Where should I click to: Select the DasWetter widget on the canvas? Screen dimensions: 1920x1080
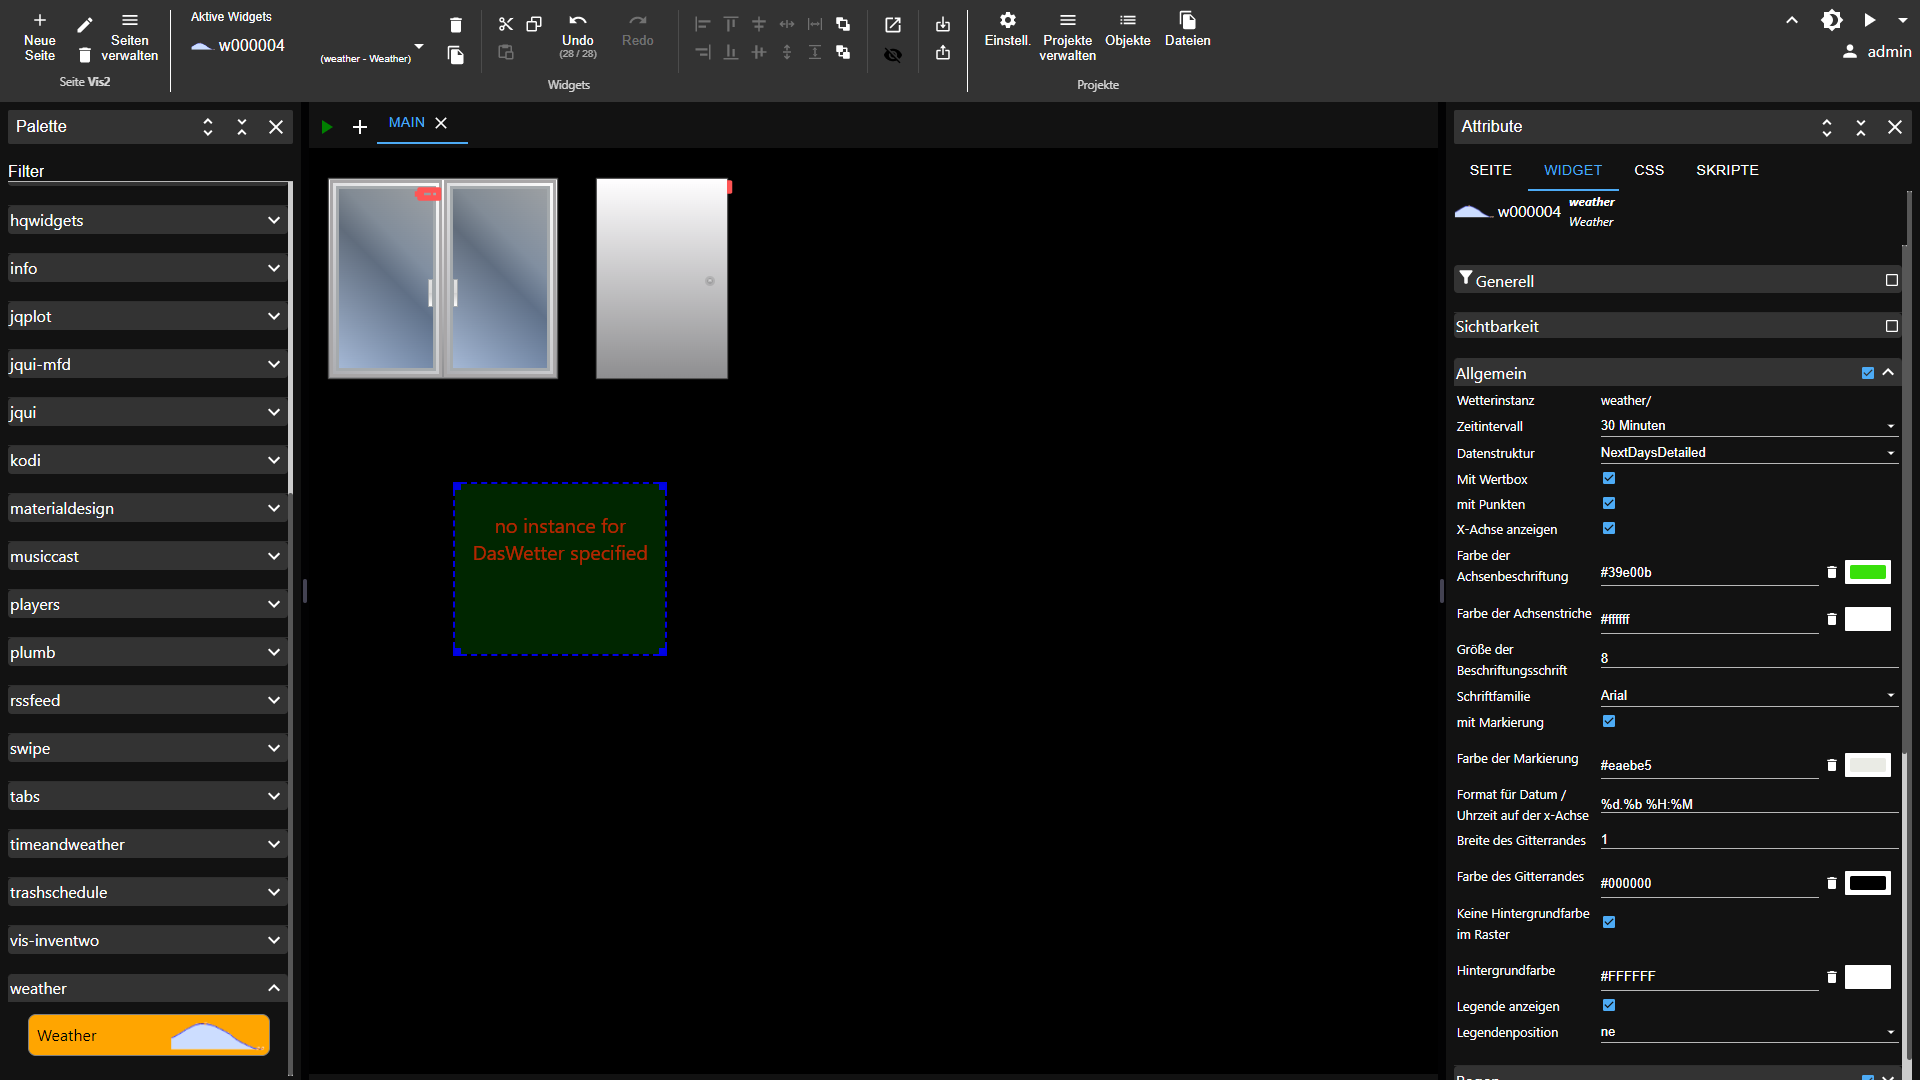click(x=560, y=569)
